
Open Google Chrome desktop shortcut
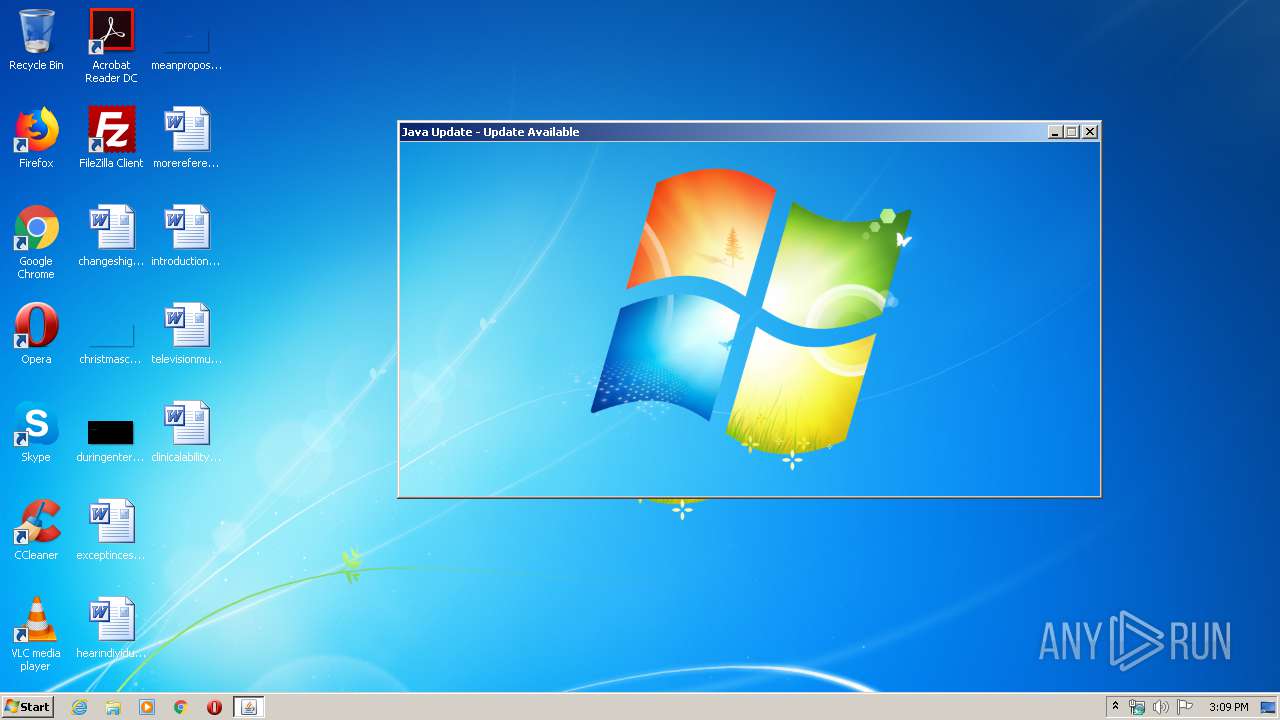pyautogui.click(x=36, y=242)
